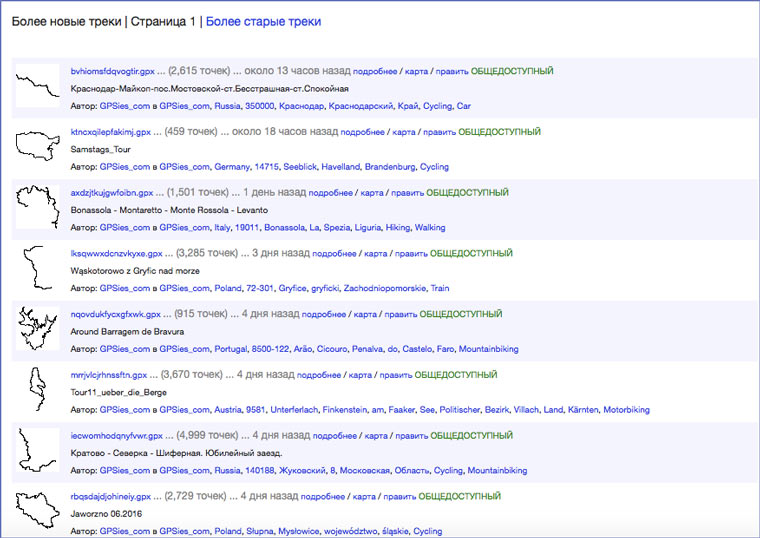Click the Wąskotorowo z Gryfic track thumbnail
Screen dimensions: 760x538
pos(37,268)
